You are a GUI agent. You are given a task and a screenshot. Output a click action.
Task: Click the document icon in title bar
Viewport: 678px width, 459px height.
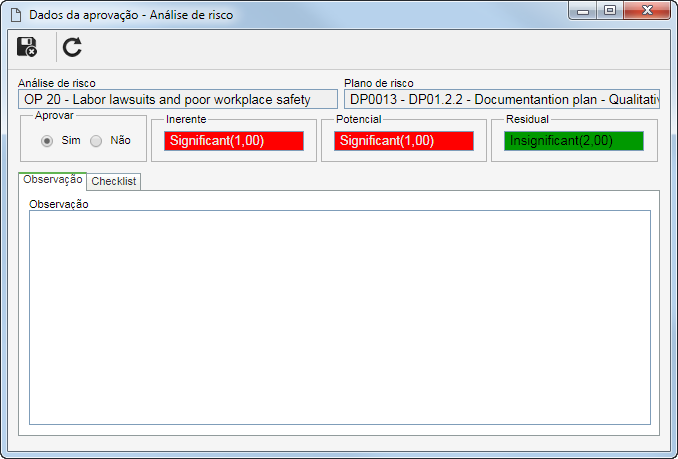pyautogui.click(x=16, y=15)
